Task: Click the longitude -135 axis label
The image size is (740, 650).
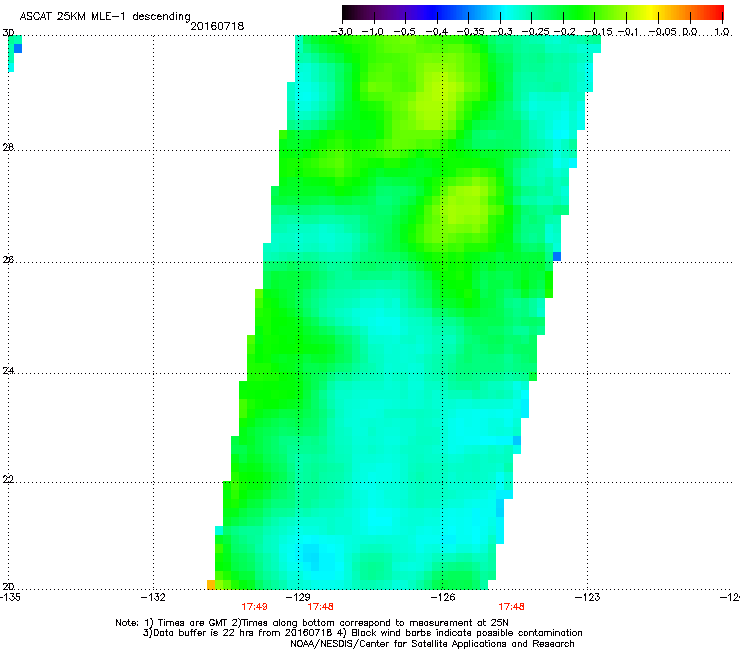Action: [10, 597]
